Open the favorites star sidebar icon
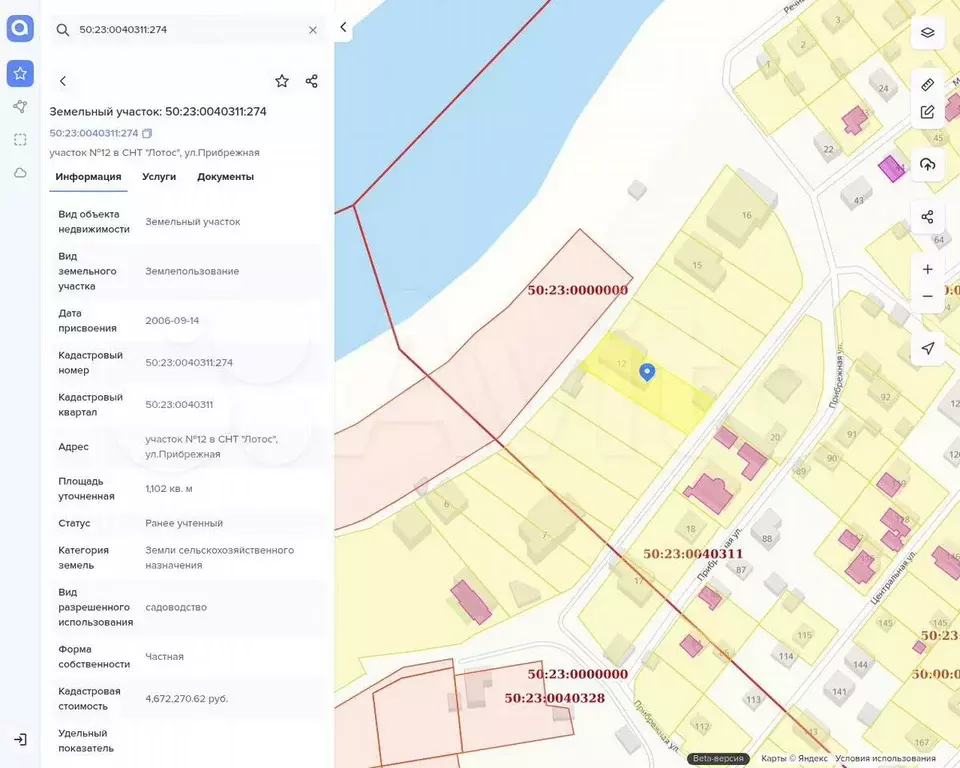 (20, 73)
